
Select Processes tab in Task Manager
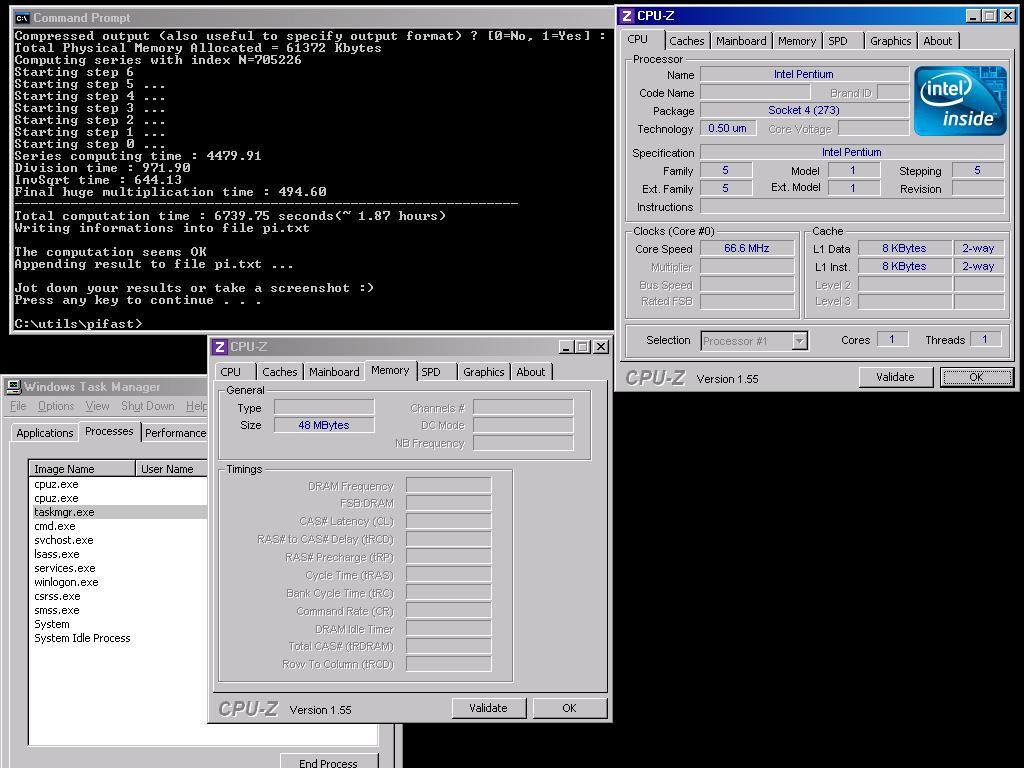tap(109, 431)
